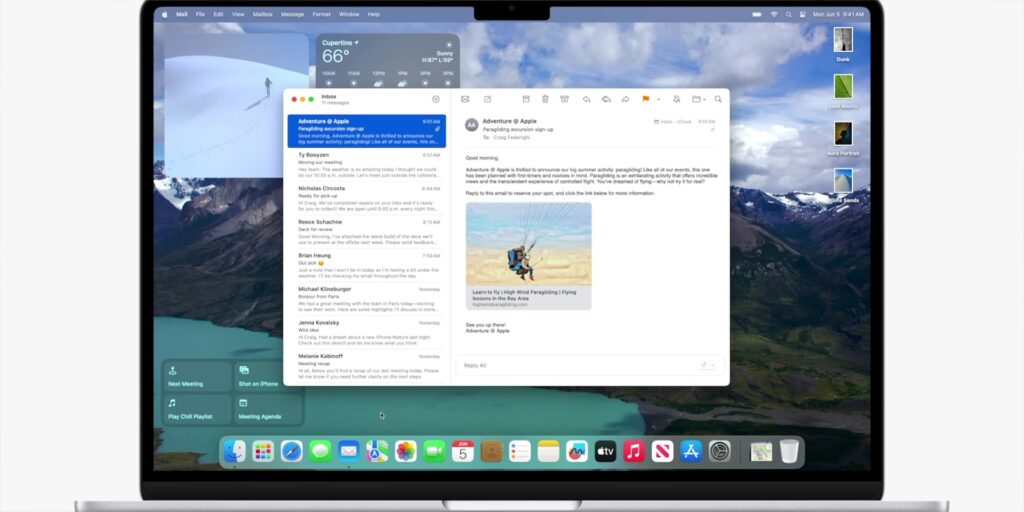Viewport: 1024px width, 512px height.
Task: Select Michael Klineburger's Bonjour from Paris email
Action: (367, 299)
